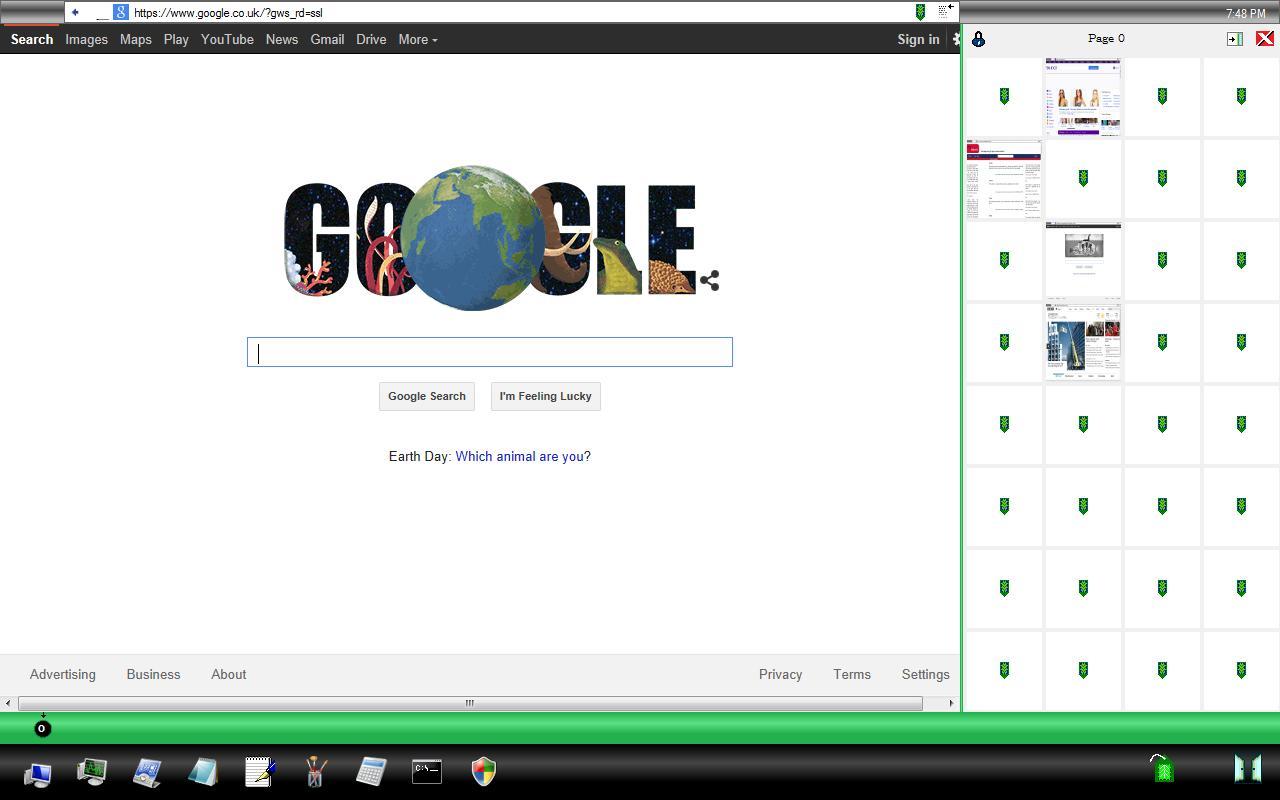Open the Images tab in Google bar
Screen dimensions: 1280x800
pyautogui.click(x=86, y=39)
